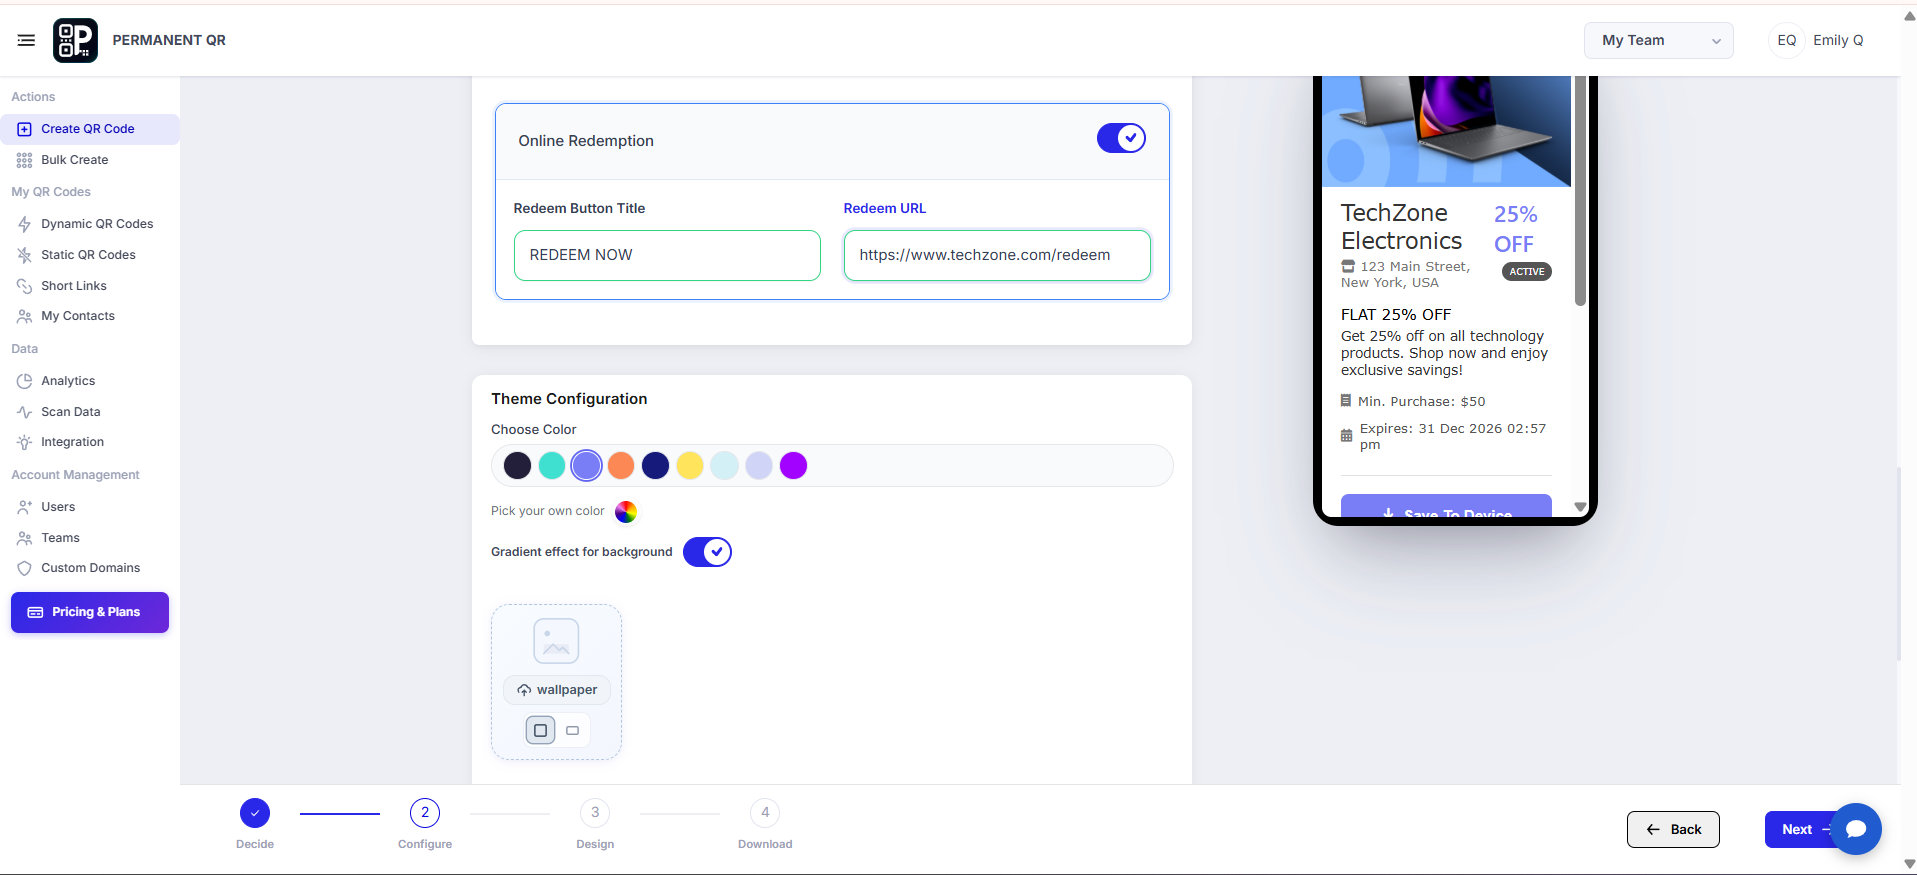Click the Back button
The height and width of the screenshot is (875, 1917).
point(1673,829)
